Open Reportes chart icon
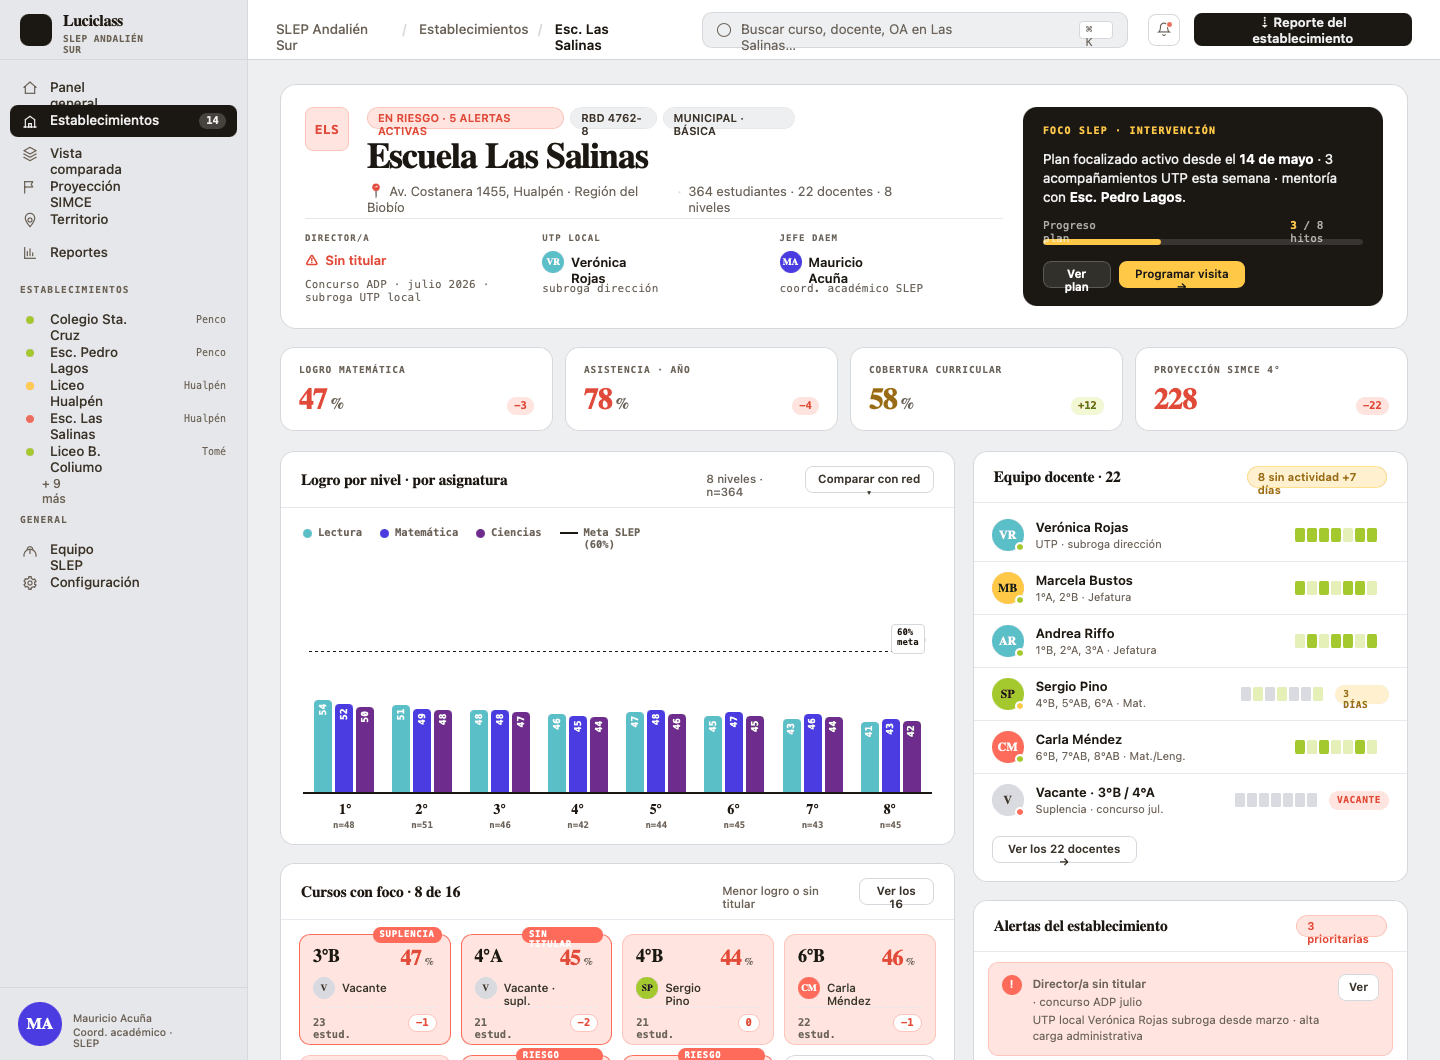The width and height of the screenshot is (1440, 1060). click(30, 253)
